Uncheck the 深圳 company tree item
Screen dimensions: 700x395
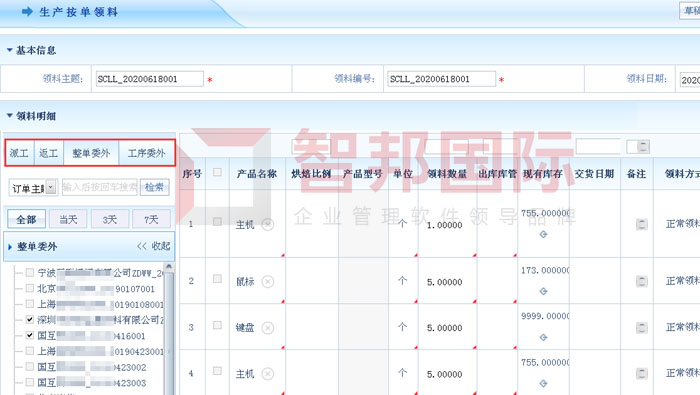tap(29, 319)
